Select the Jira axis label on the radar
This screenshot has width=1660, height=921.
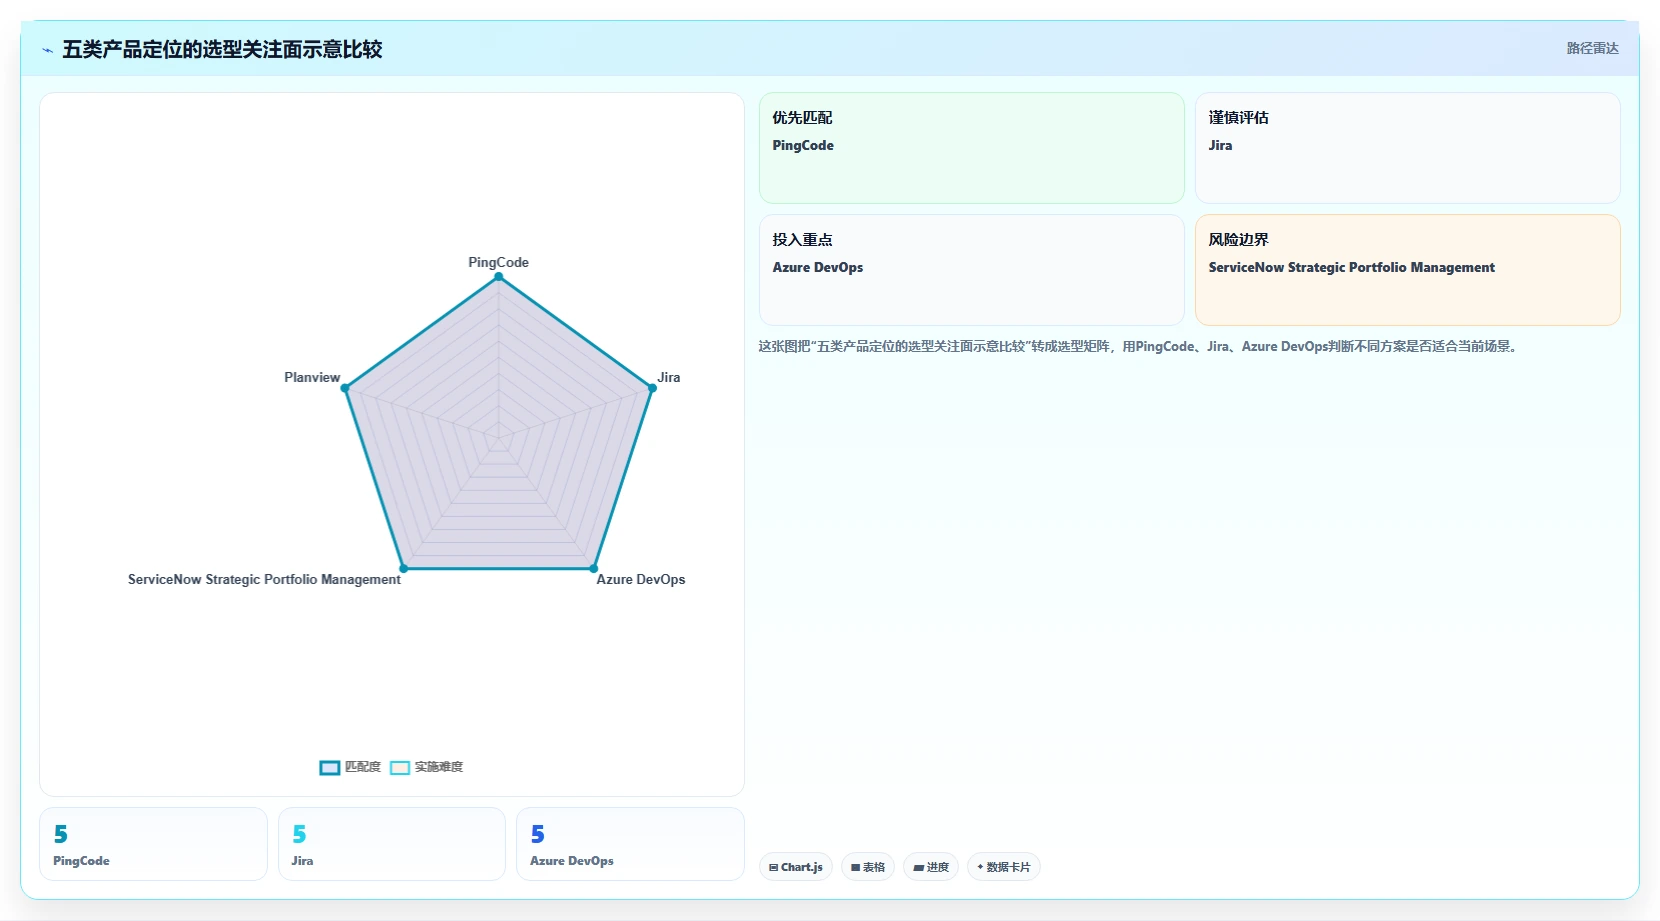point(669,377)
